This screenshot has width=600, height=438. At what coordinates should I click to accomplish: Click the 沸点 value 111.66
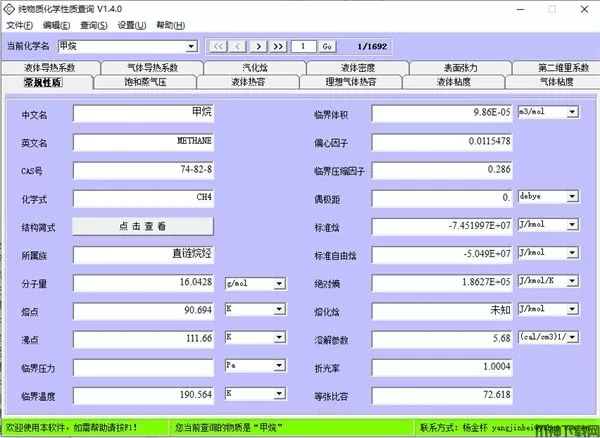coord(143,339)
